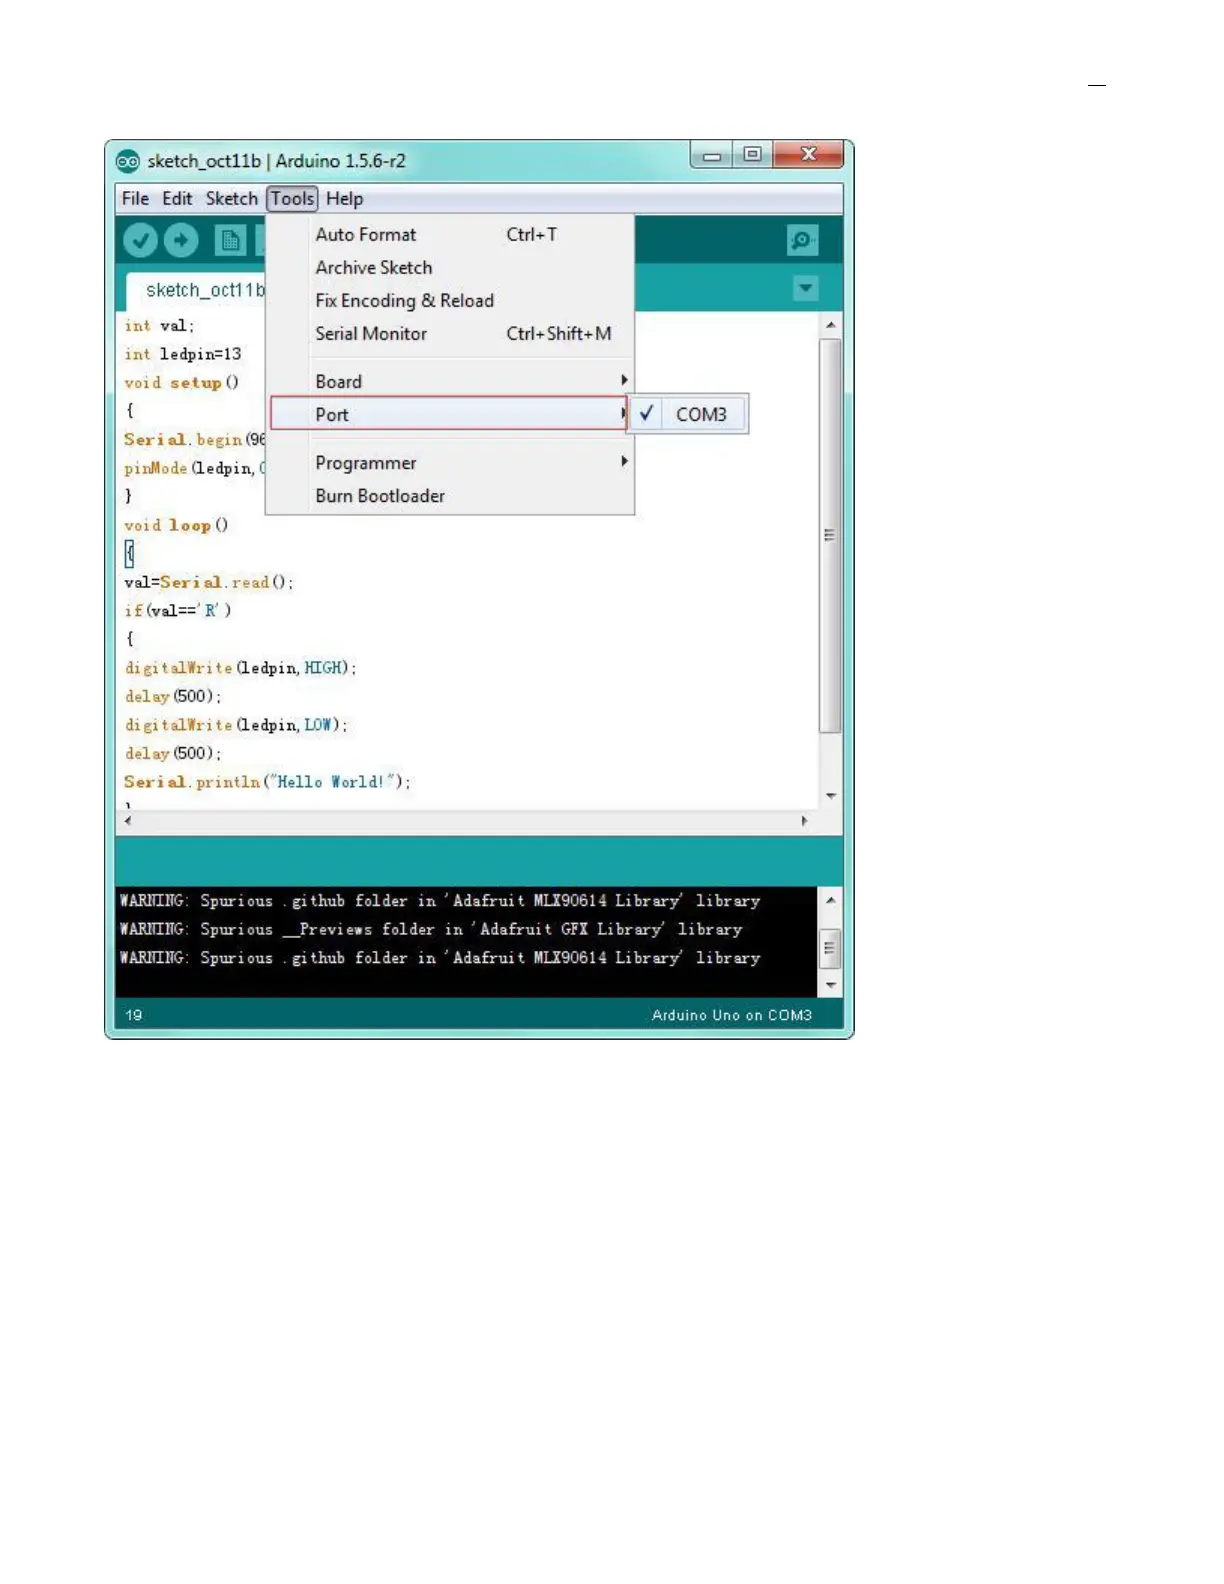Click the 'int val;' code line

(x=159, y=326)
